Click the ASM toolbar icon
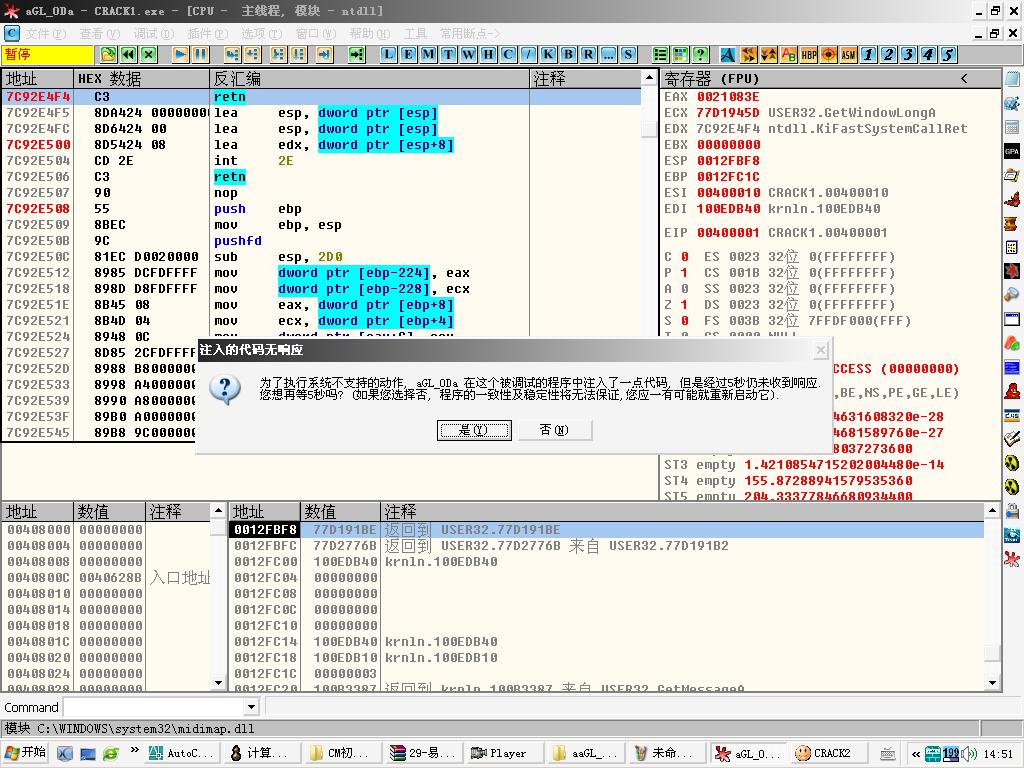 (x=848, y=54)
